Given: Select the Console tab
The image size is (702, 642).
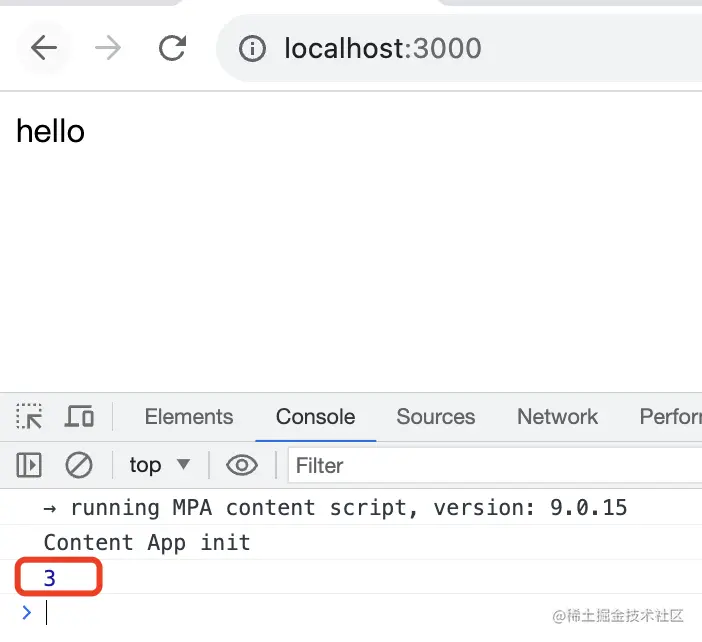Looking at the screenshot, I should 316,417.
